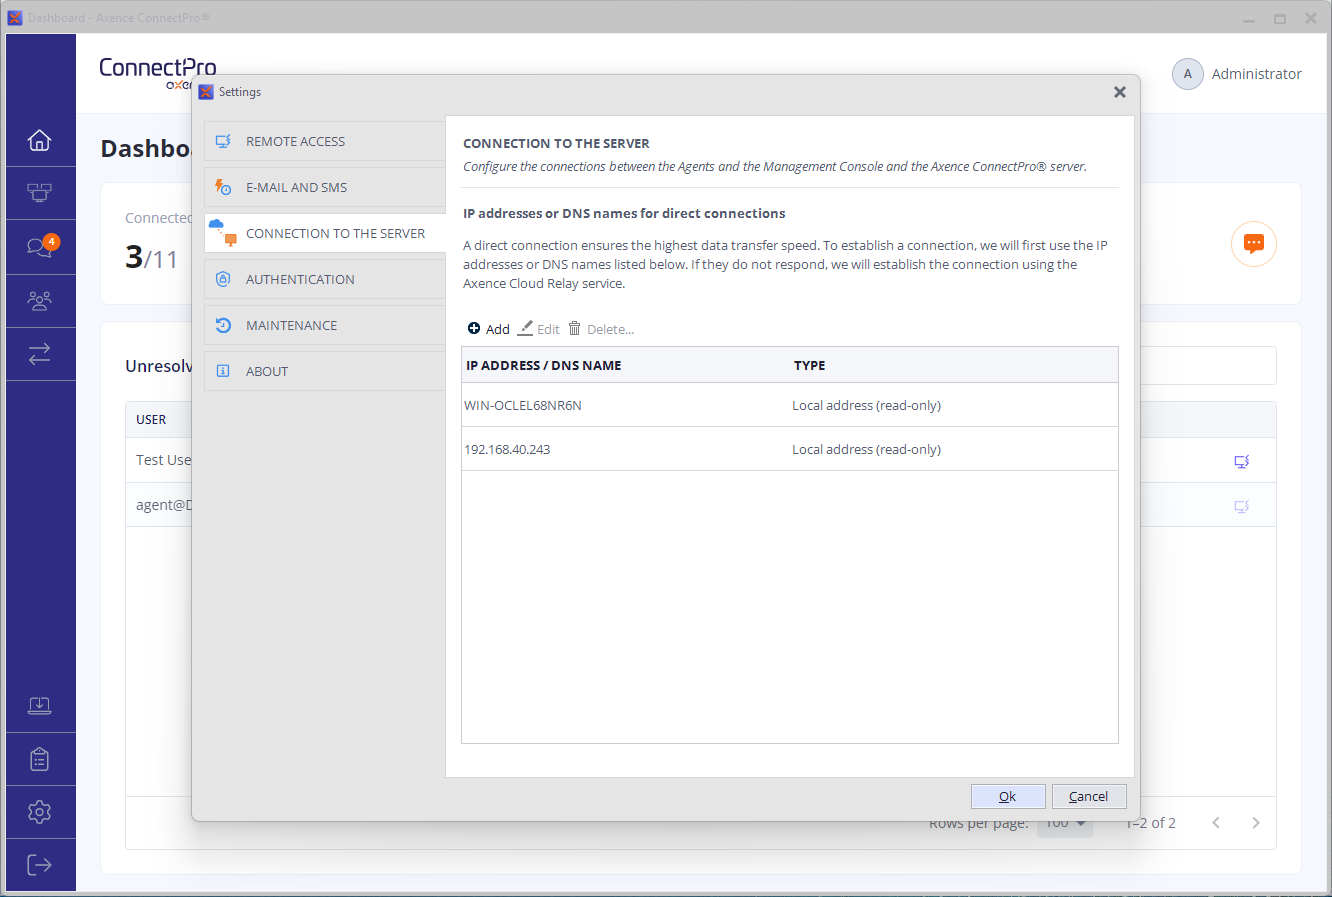Click the Delete... toolbar button
The height and width of the screenshot is (897, 1332).
[601, 329]
